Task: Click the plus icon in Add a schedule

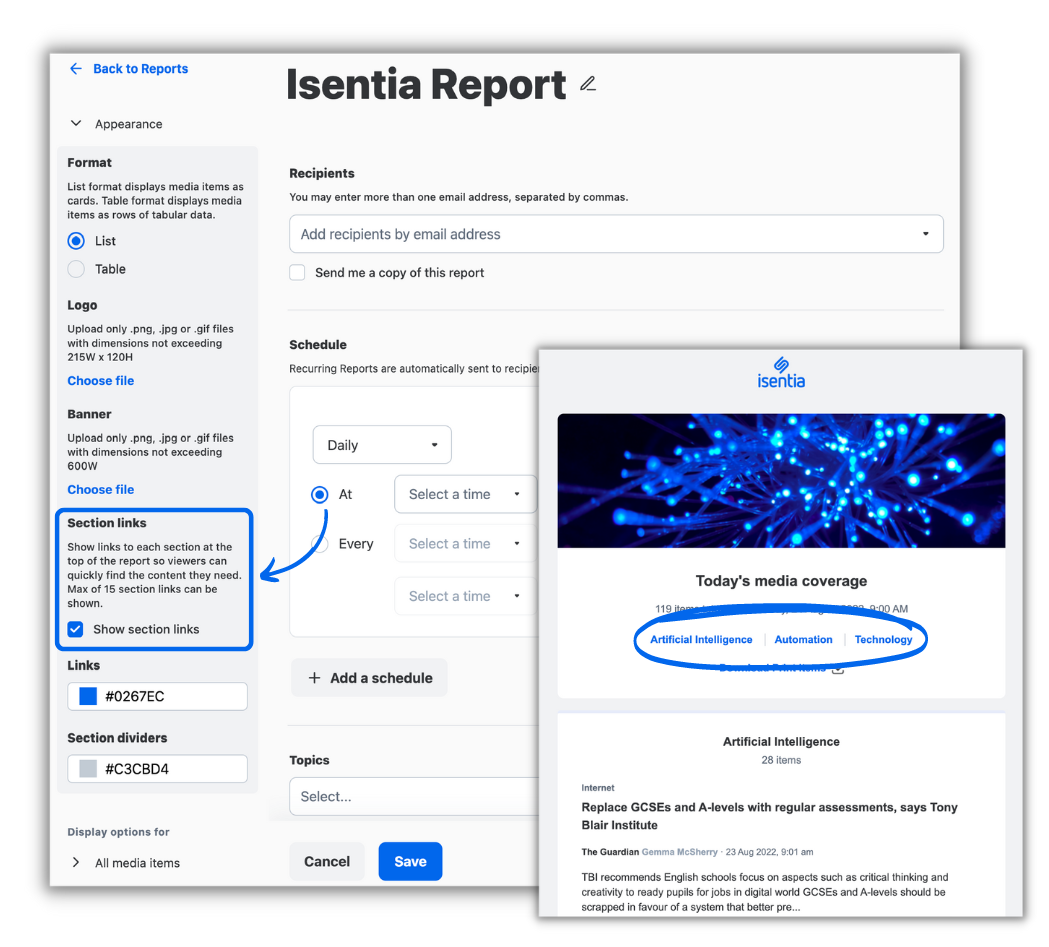Action: tap(314, 678)
